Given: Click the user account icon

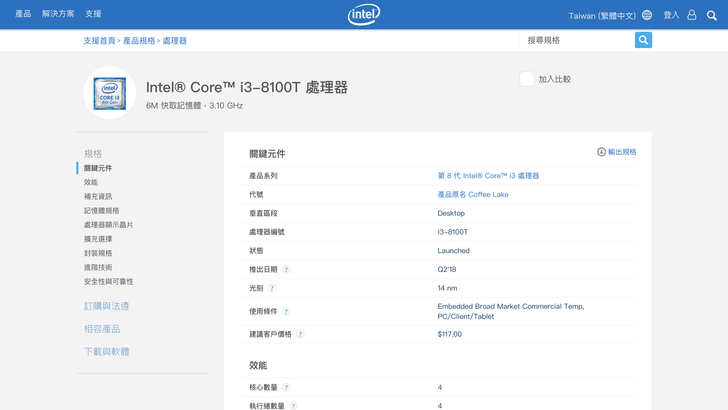Looking at the screenshot, I should 691,15.
